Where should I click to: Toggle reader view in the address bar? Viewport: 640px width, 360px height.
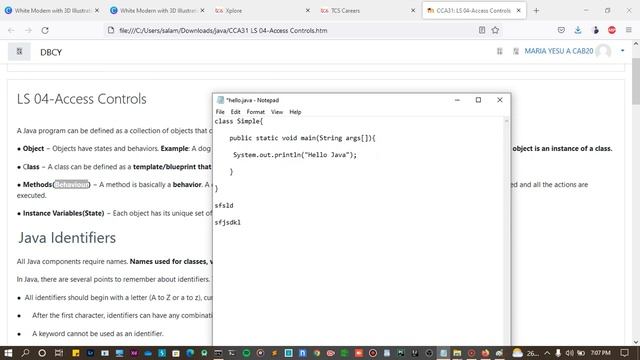(482, 30)
